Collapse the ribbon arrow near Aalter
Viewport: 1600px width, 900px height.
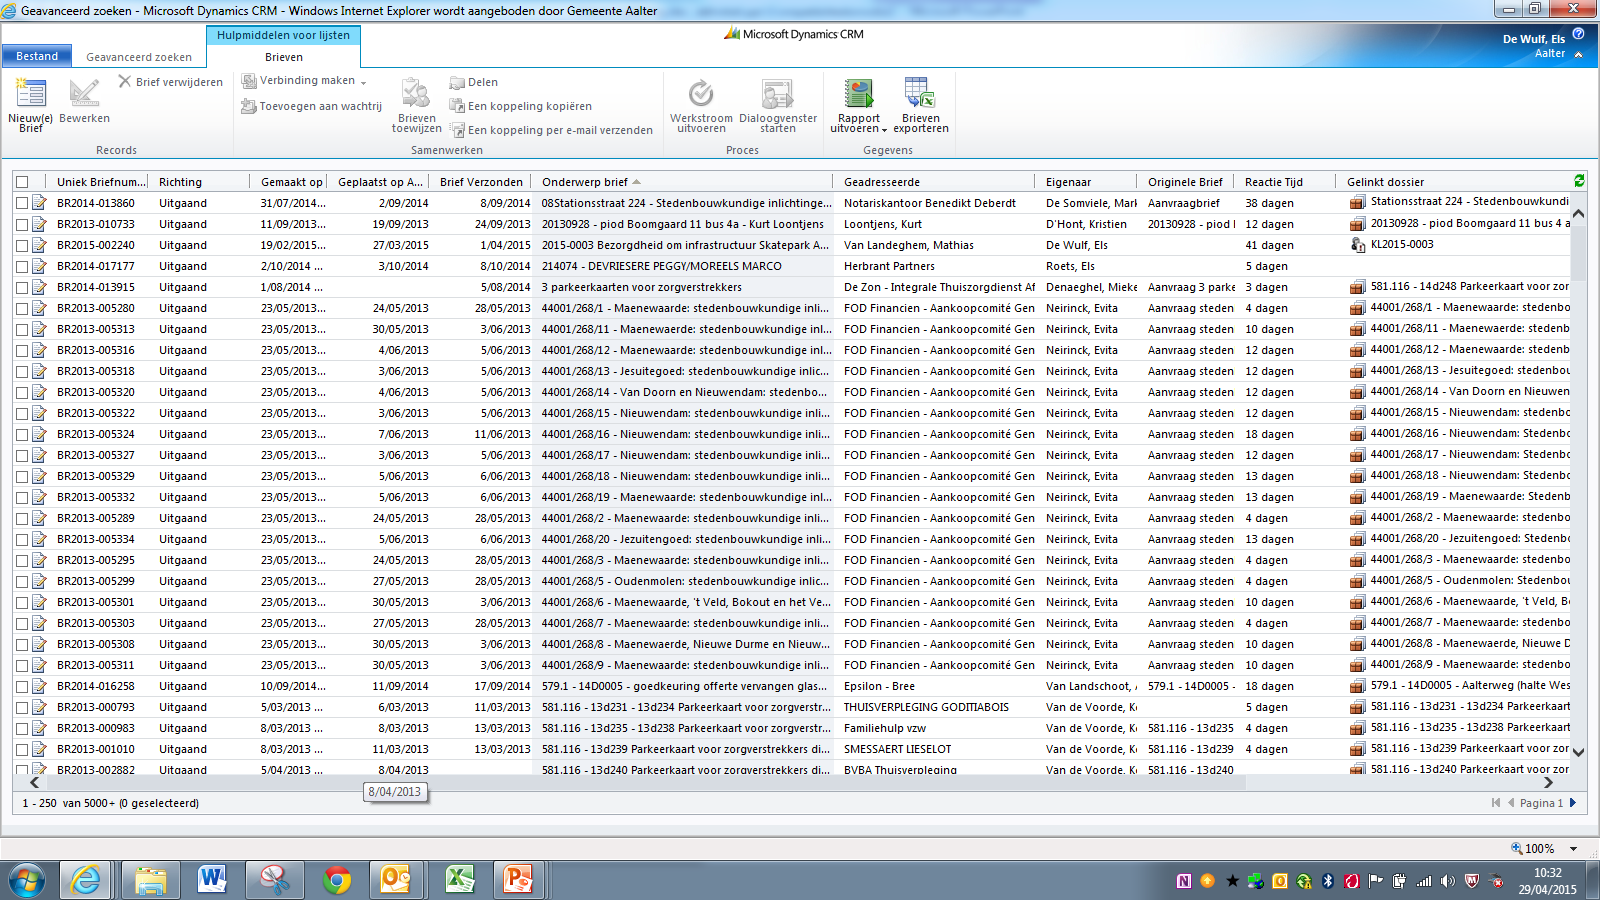(1578, 54)
